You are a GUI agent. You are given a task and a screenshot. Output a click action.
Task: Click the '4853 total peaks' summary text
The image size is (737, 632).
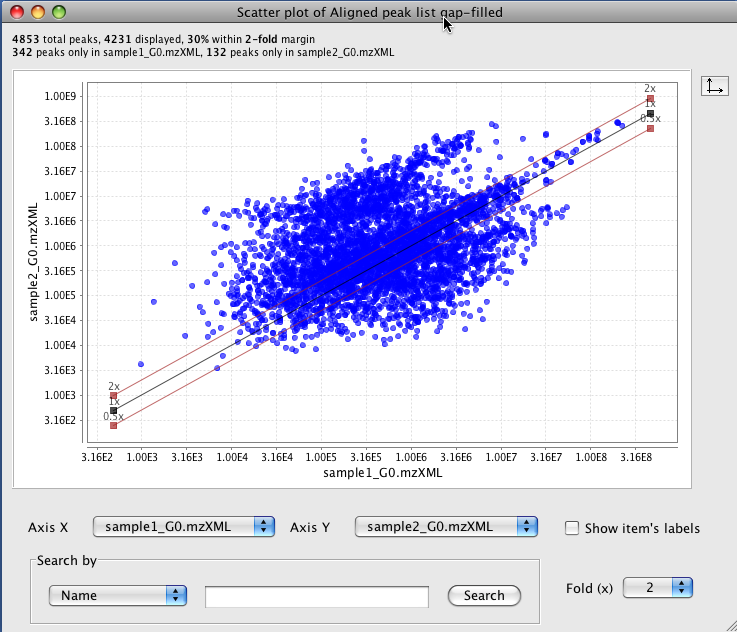point(56,39)
